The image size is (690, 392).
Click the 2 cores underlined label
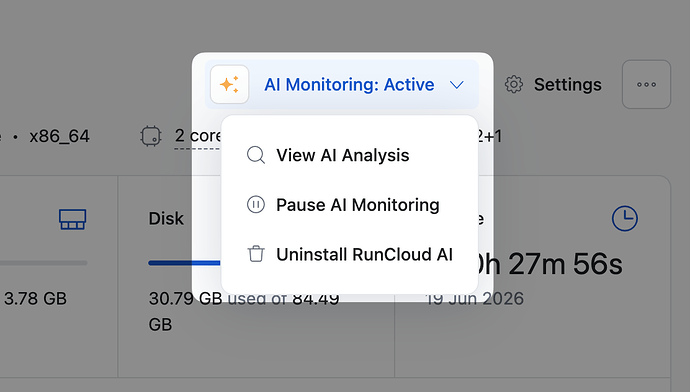coord(198,136)
